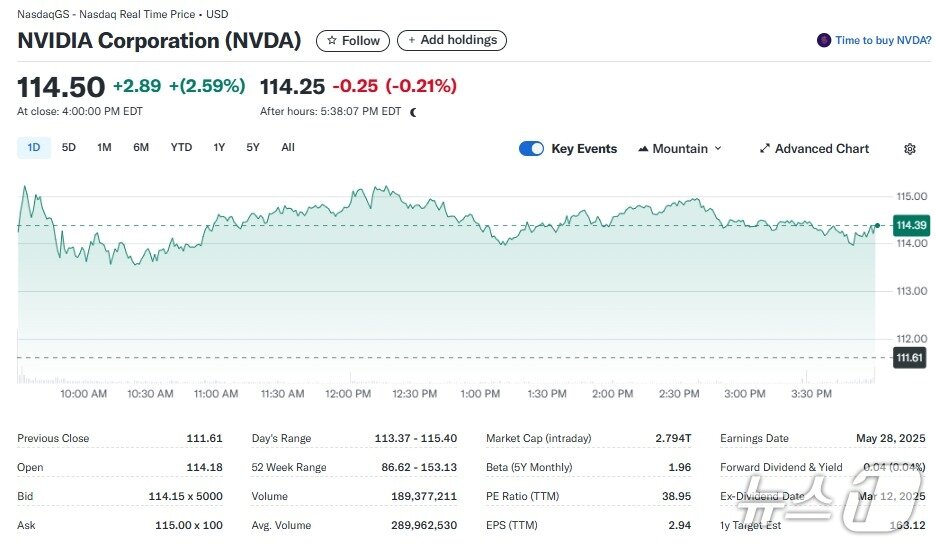Click the 111.61 previous close marker
This screenshot has width=935, height=546.
tap(909, 358)
